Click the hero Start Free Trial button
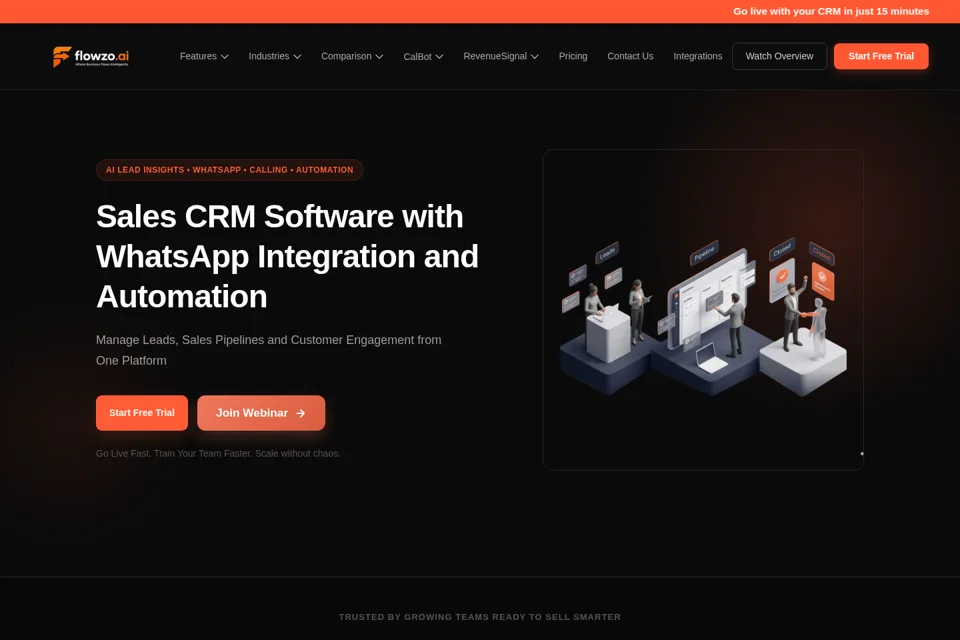Screen dimensions: 960x640 [x=142, y=413]
